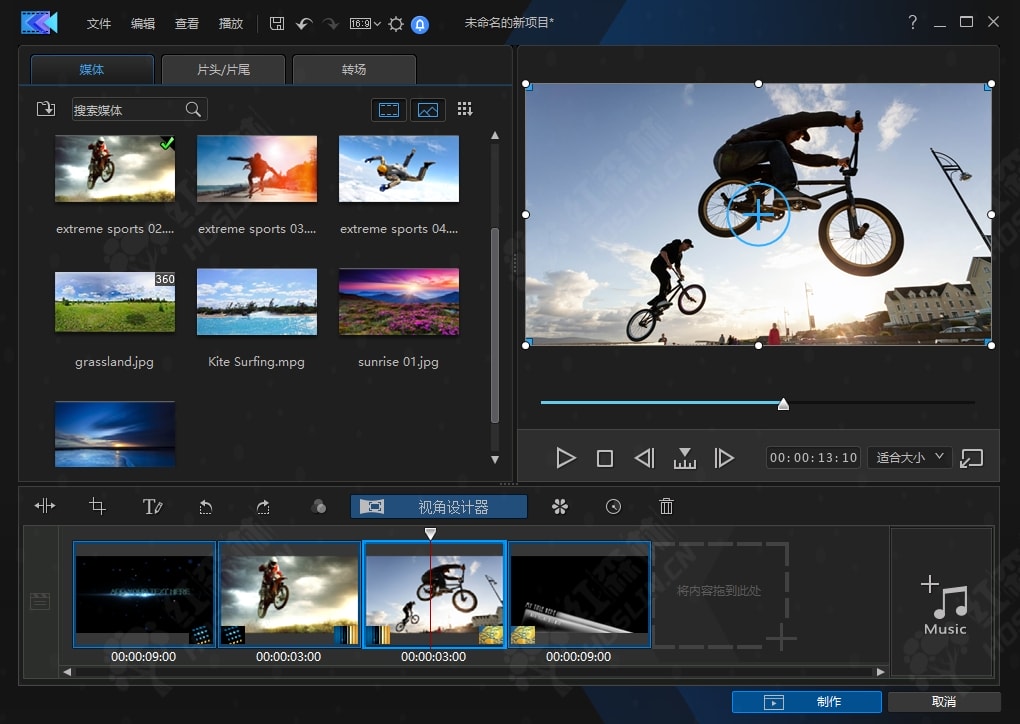Open the 文件 menu

pyautogui.click(x=99, y=23)
